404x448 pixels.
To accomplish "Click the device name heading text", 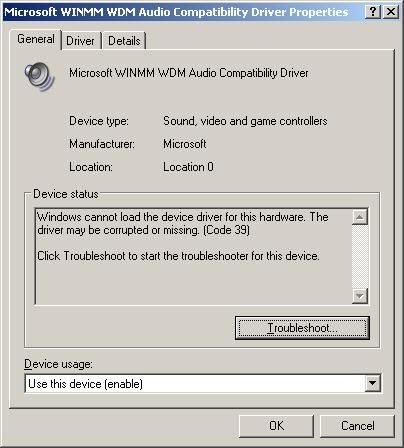I will coord(189,73).
